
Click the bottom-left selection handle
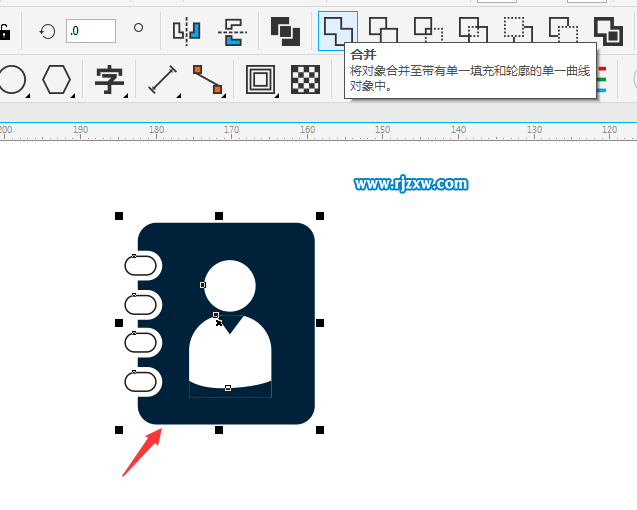[119, 430]
